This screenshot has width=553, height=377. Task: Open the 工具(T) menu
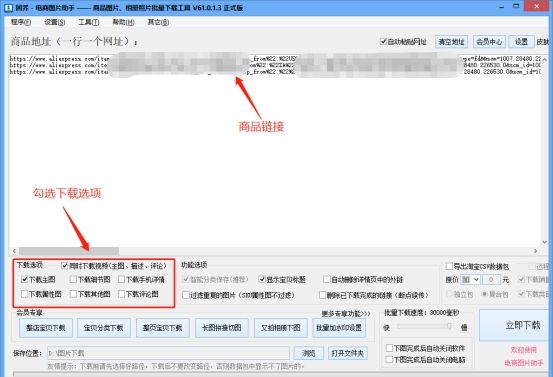tap(89, 22)
